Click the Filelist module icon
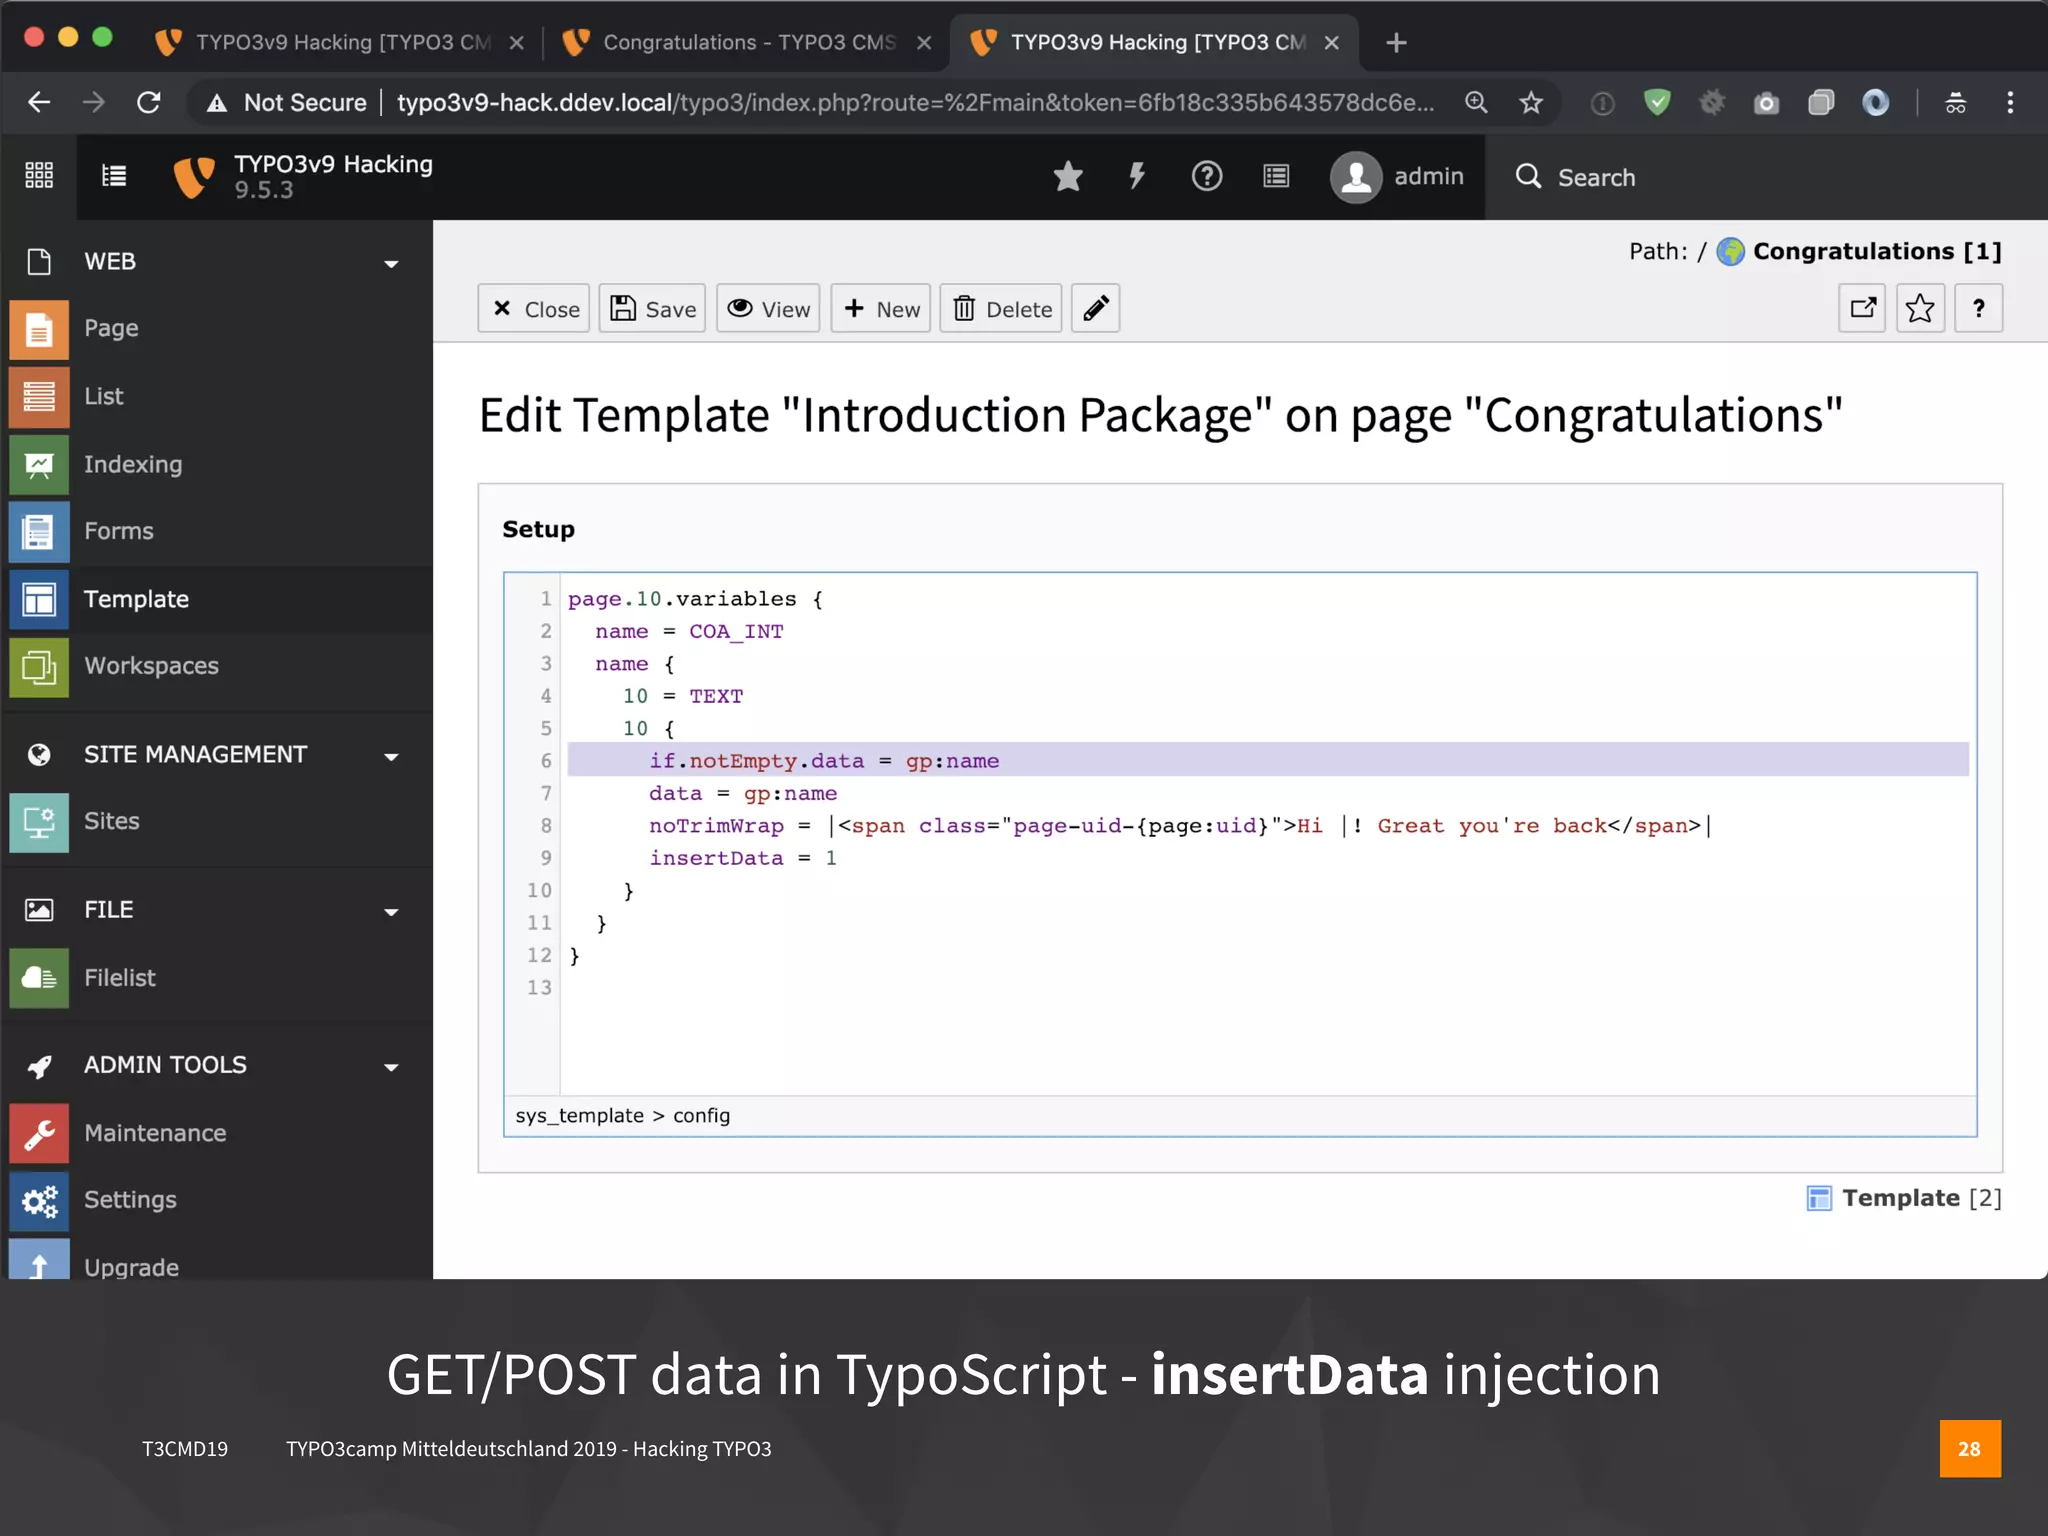The height and width of the screenshot is (1536, 2048). tap(39, 978)
